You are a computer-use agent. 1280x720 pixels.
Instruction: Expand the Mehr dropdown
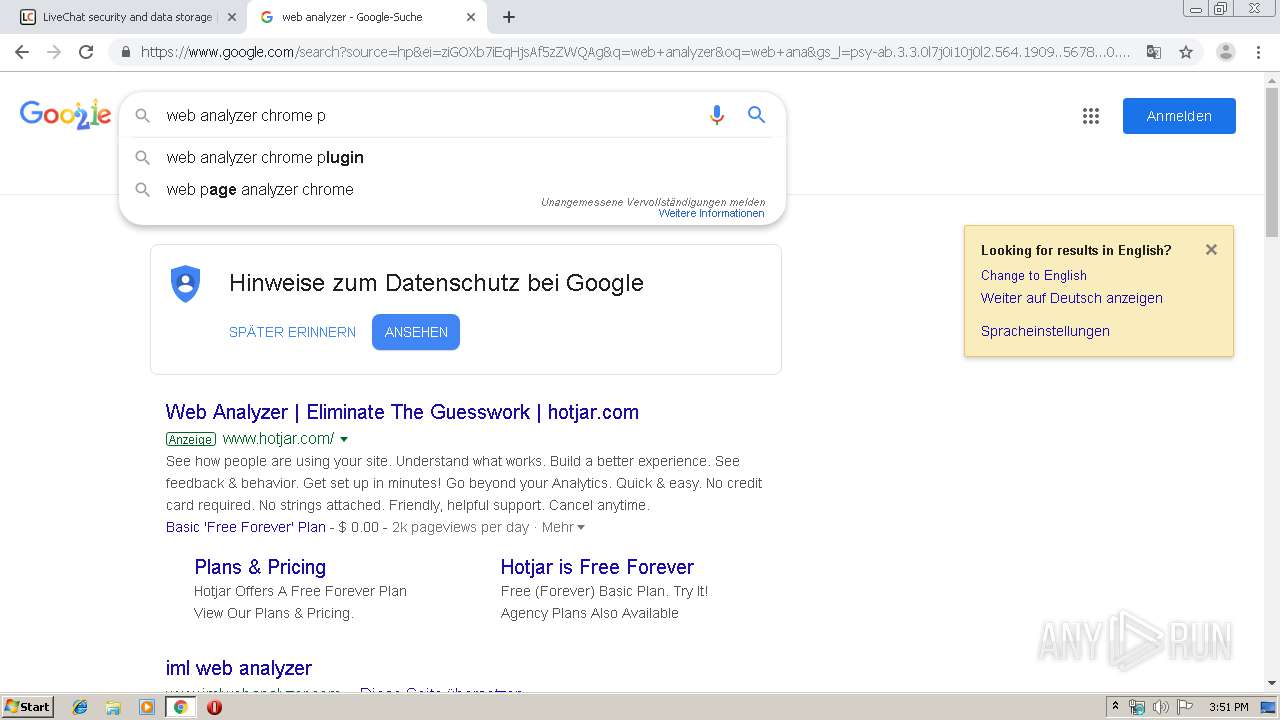pyautogui.click(x=563, y=527)
